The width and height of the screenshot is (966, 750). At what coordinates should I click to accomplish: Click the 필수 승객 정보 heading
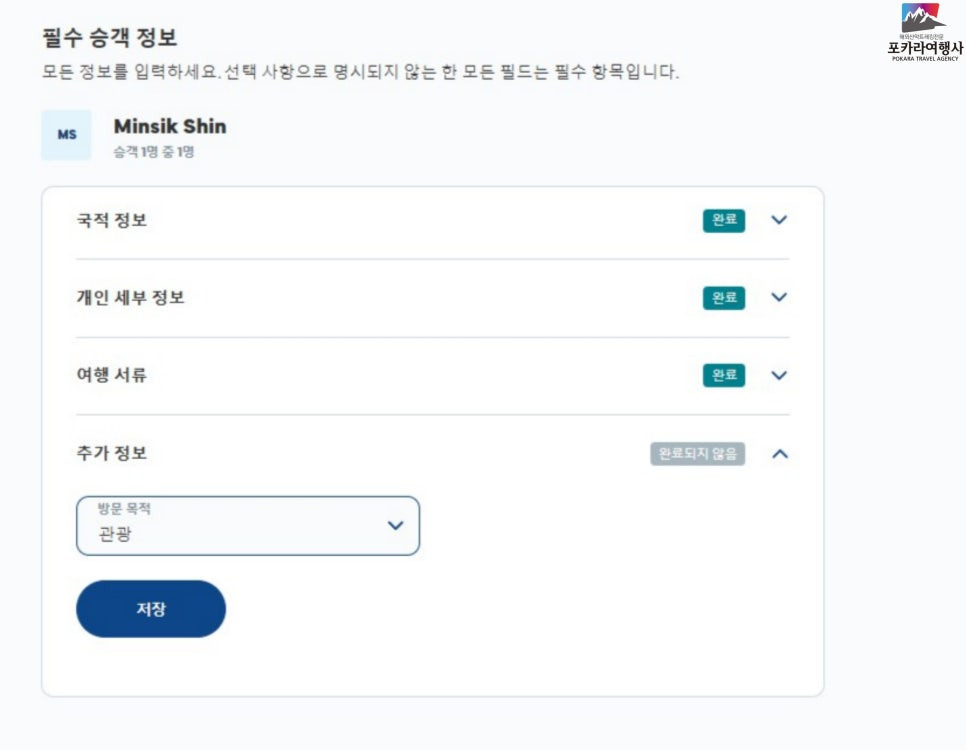109,38
